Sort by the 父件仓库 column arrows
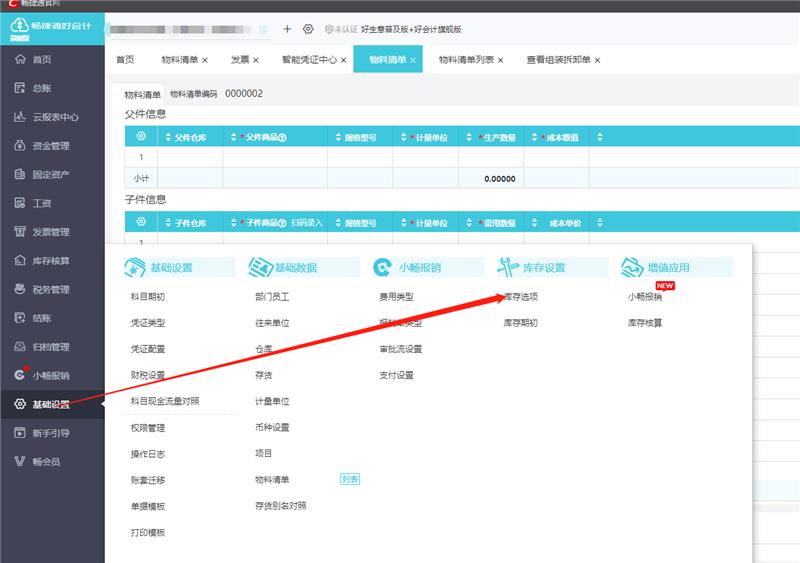The image size is (800, 563). (166, 137)
